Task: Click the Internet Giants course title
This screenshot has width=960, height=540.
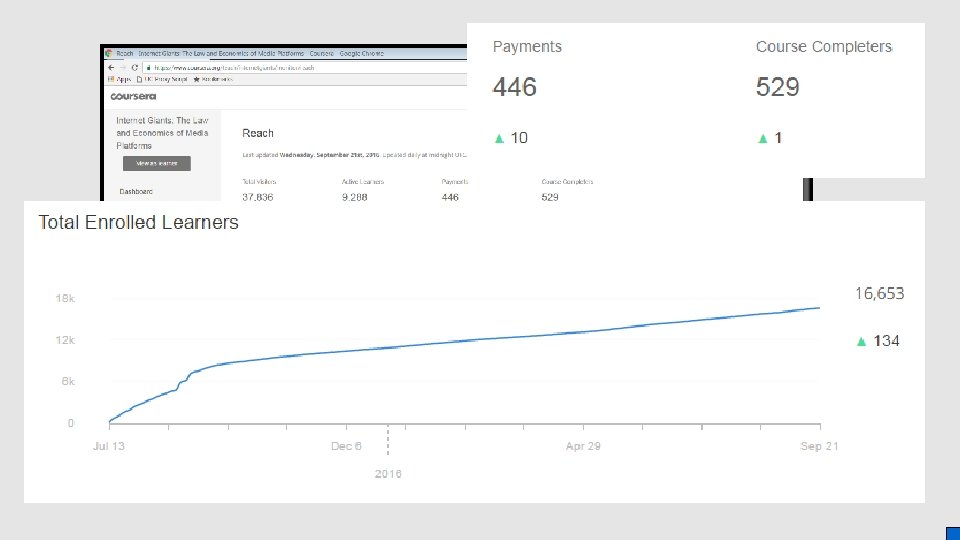Action: click(162, 133)
